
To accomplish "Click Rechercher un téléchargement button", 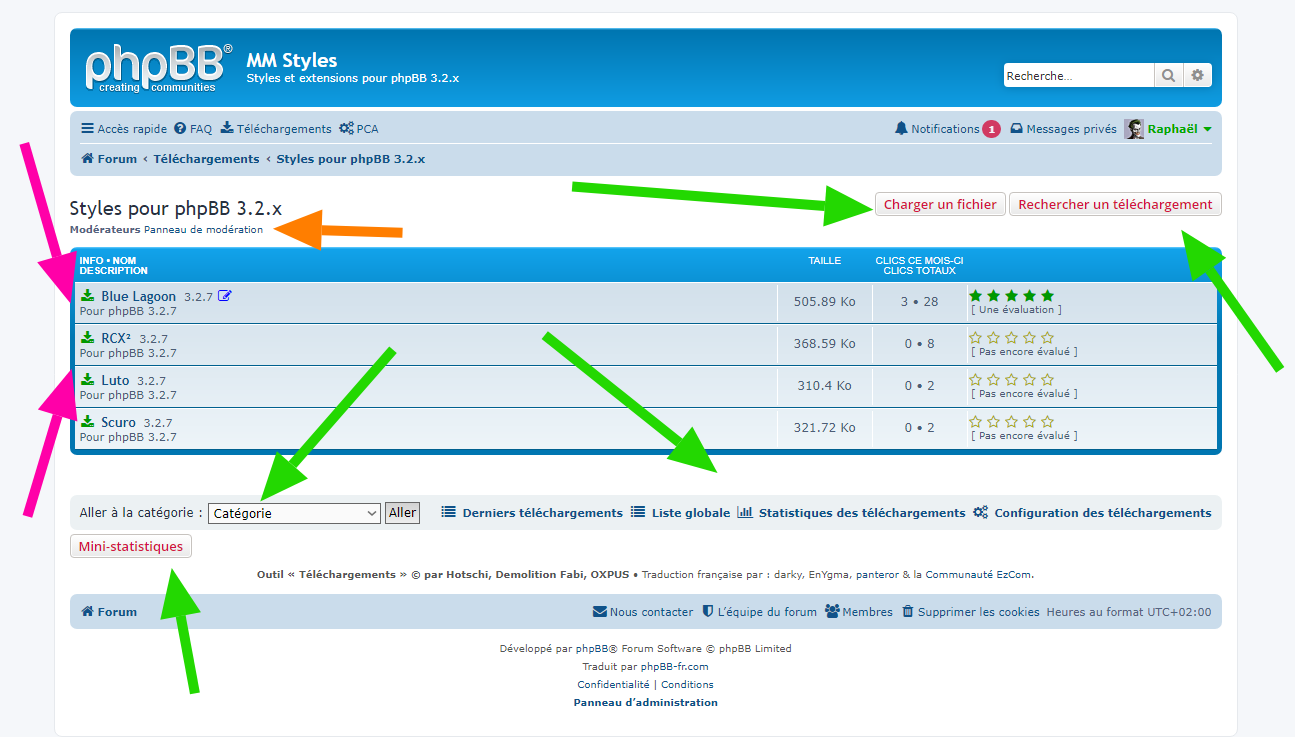I will pos(1115,204).
